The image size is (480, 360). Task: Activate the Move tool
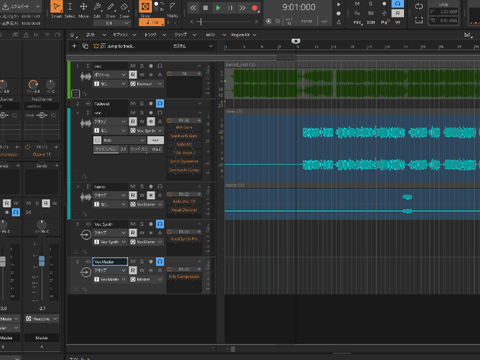click(83, 7)
